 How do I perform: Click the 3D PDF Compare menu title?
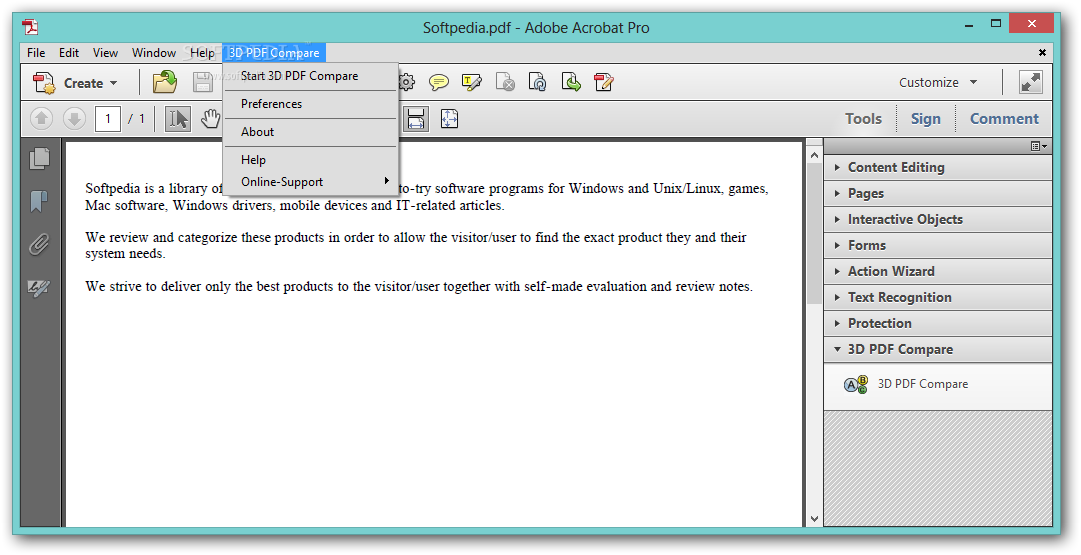point(274,52)
